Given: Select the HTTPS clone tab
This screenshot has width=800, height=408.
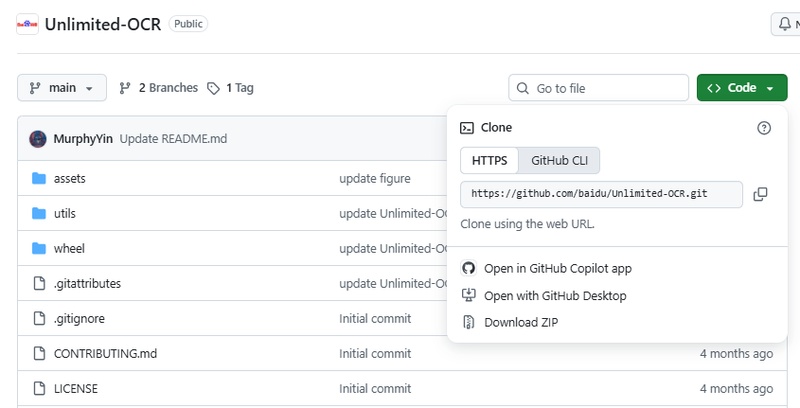Looking at the screenshot, I should tap(489, 161).
